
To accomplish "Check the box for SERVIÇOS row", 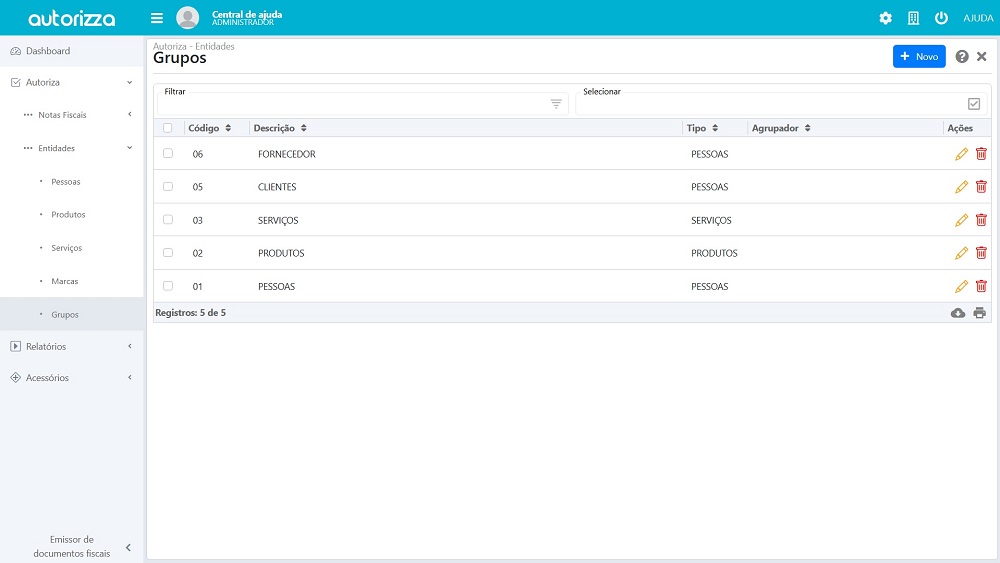I will pos(168,220).
